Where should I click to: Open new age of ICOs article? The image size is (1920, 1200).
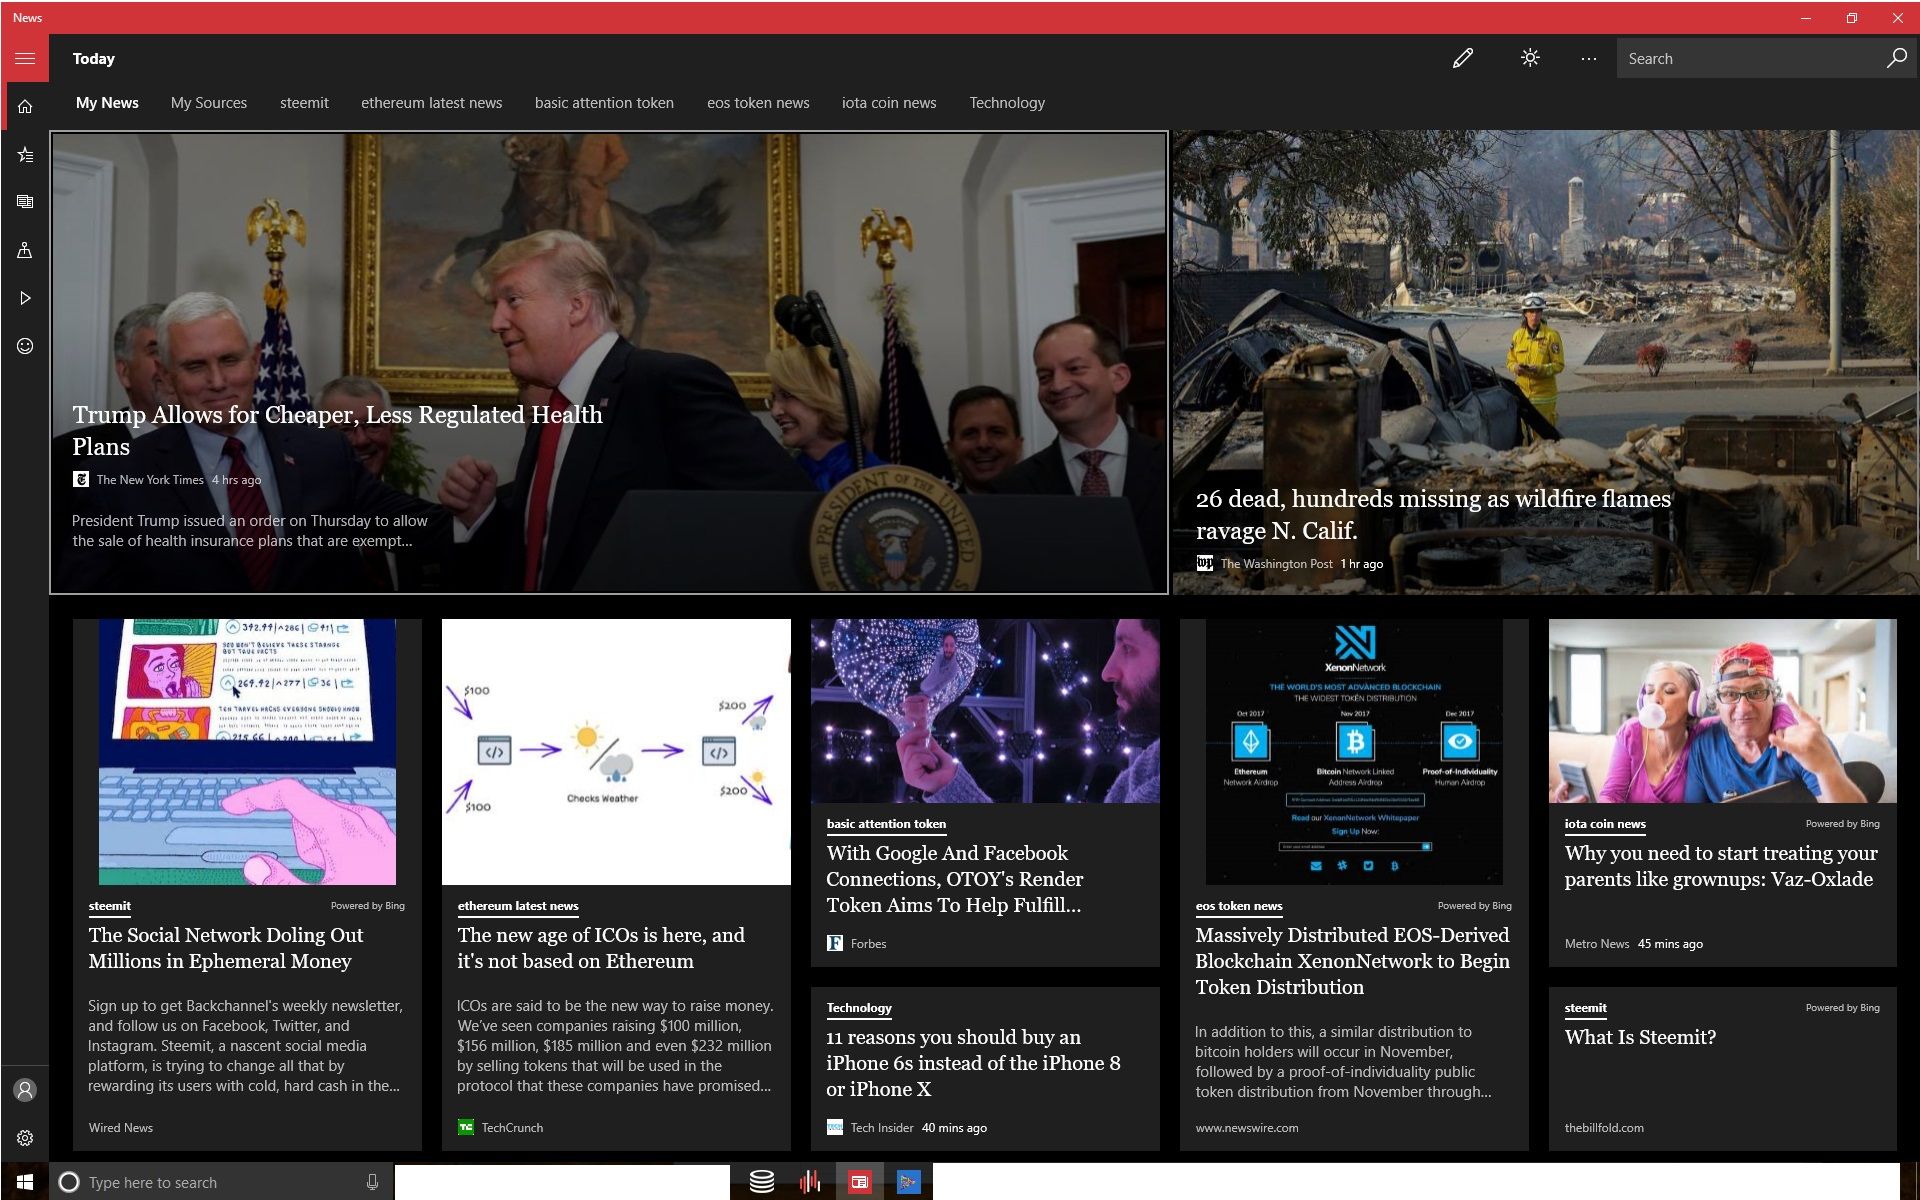[601, 948]
